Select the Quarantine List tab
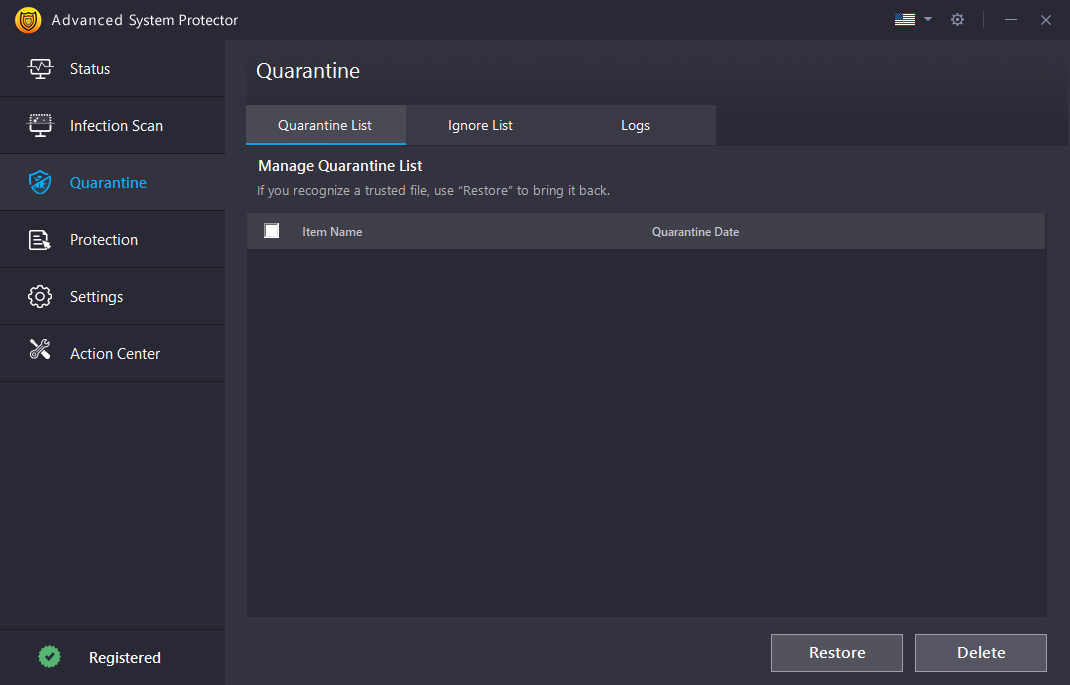 point(325,126)
